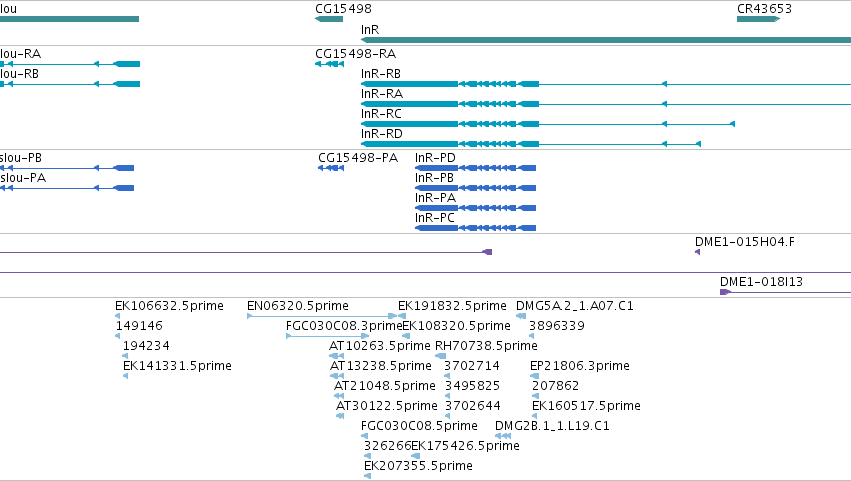Screen dimensions: 851x481
Task: Click the DME1-018I13 clone label
Action: [761, 282]
